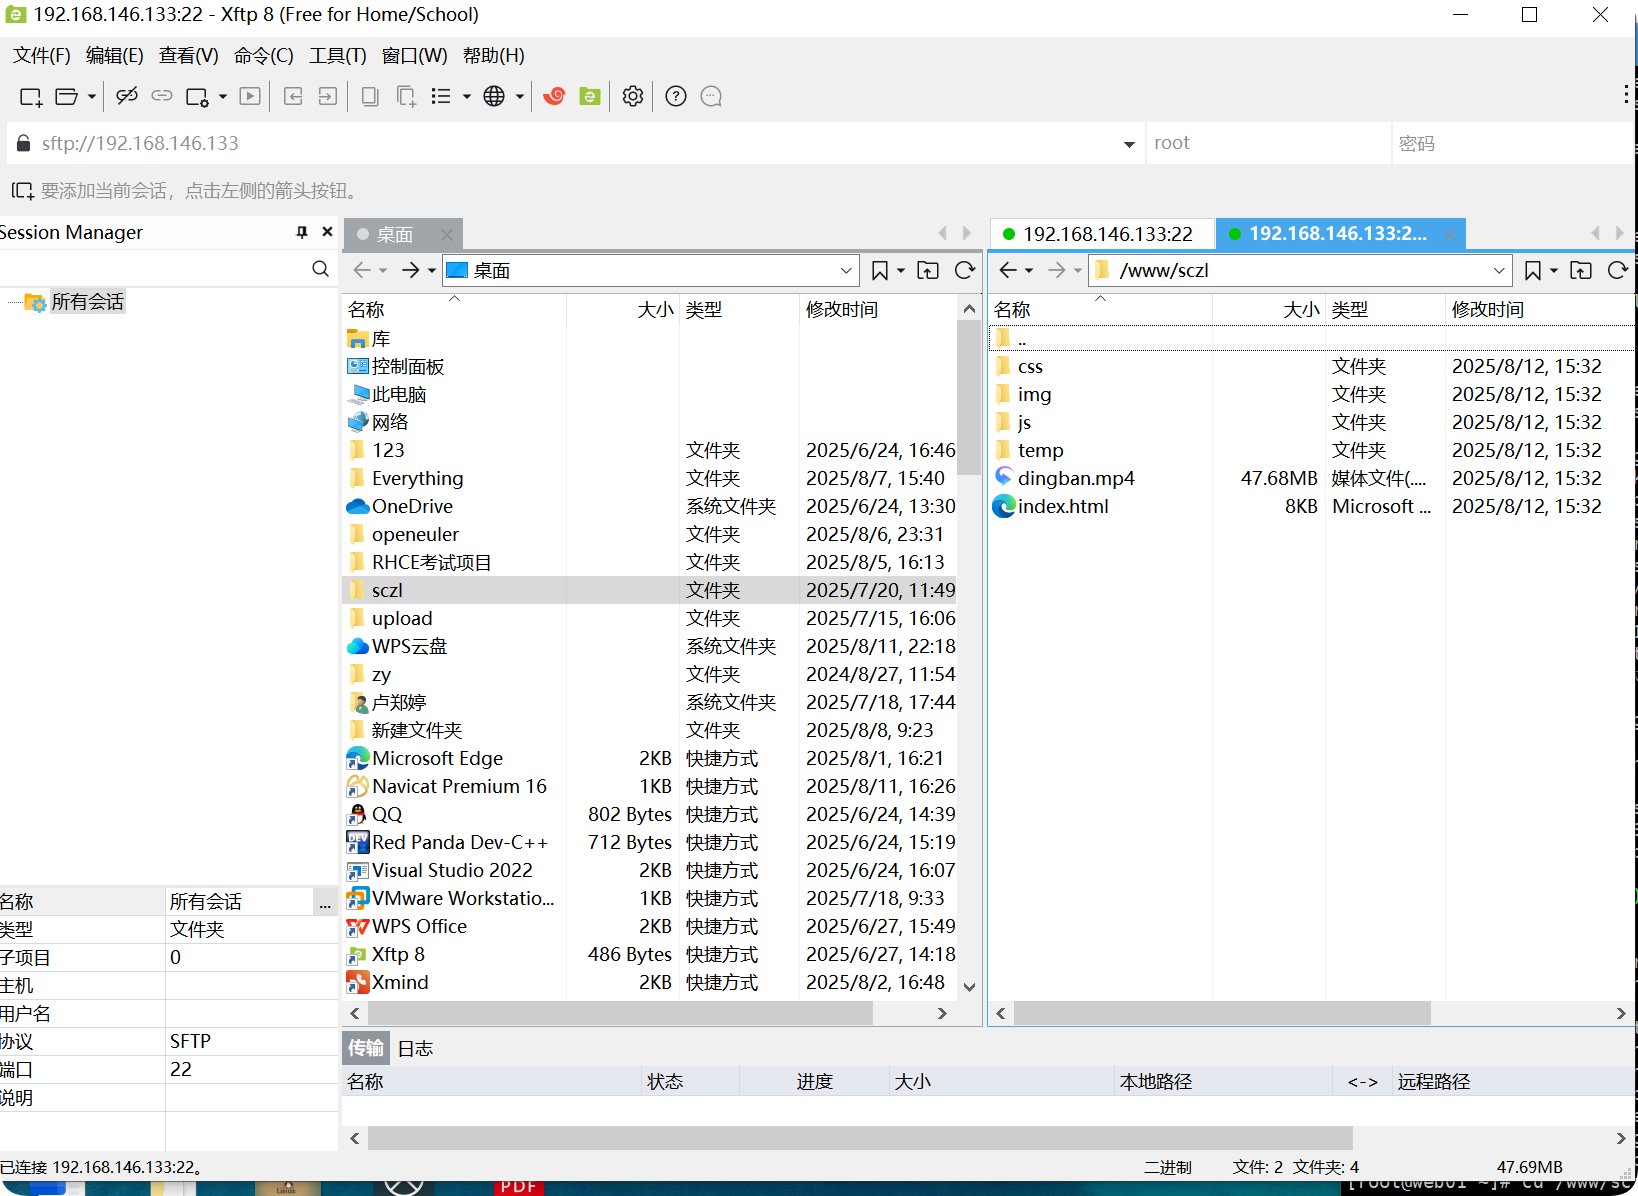Click the ellipsis button beside 所有会话 property
Screen dimensions: 1638x1196
click(325, 902)
